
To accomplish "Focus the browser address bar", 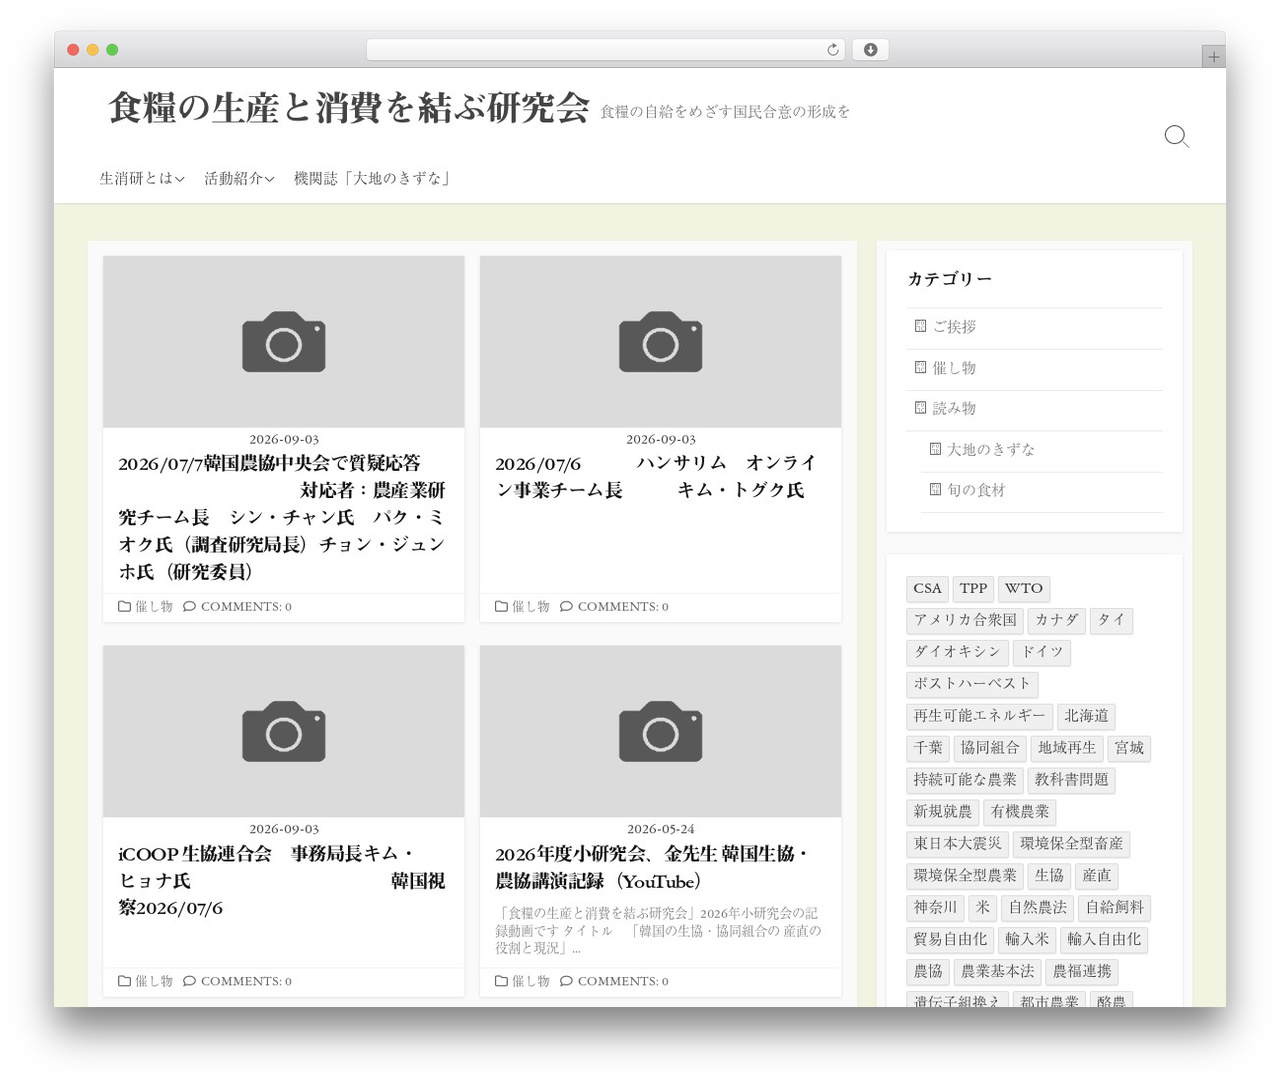I will 605,50.
